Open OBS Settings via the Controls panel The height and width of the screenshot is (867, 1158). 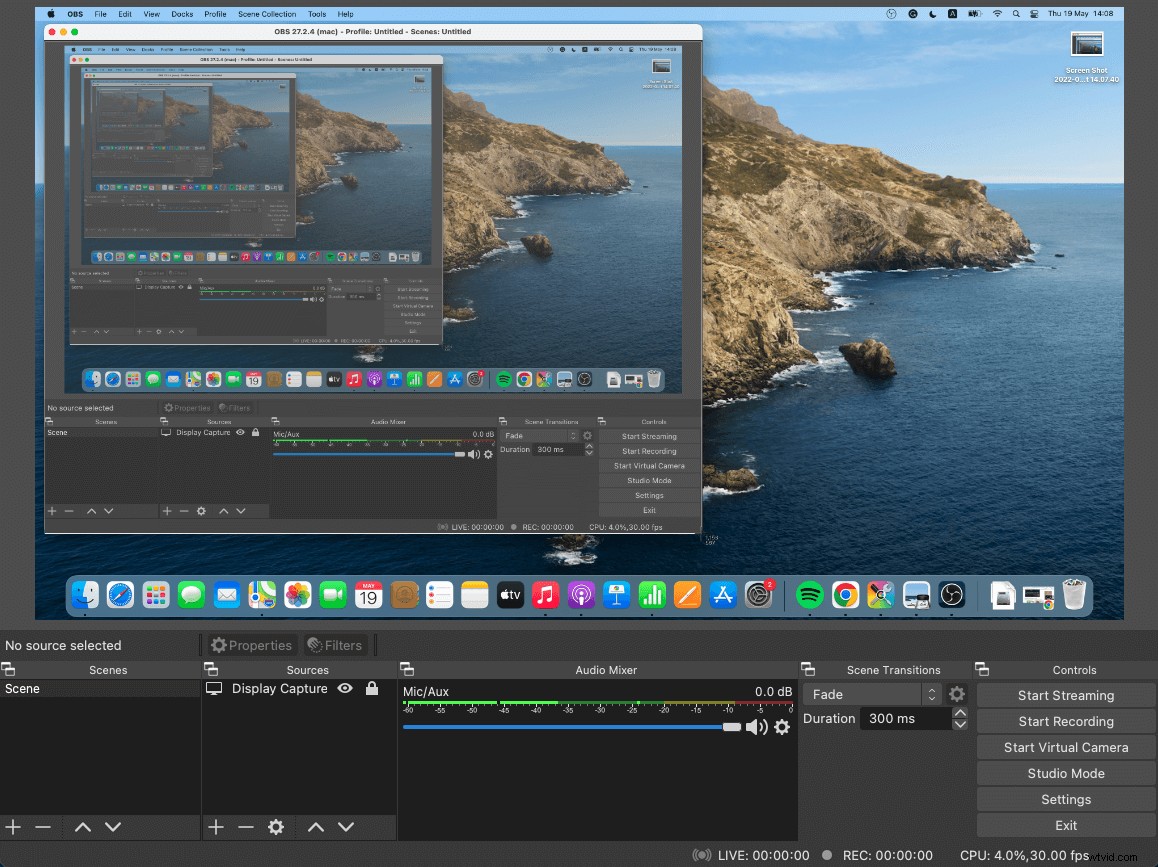click(1065, 799)
